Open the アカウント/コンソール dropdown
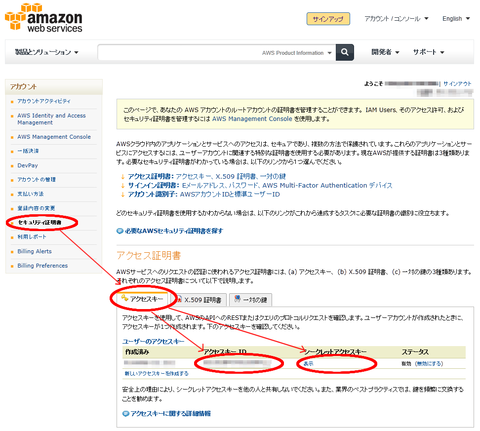The image size is (480, 431). [x=396, y=19]
